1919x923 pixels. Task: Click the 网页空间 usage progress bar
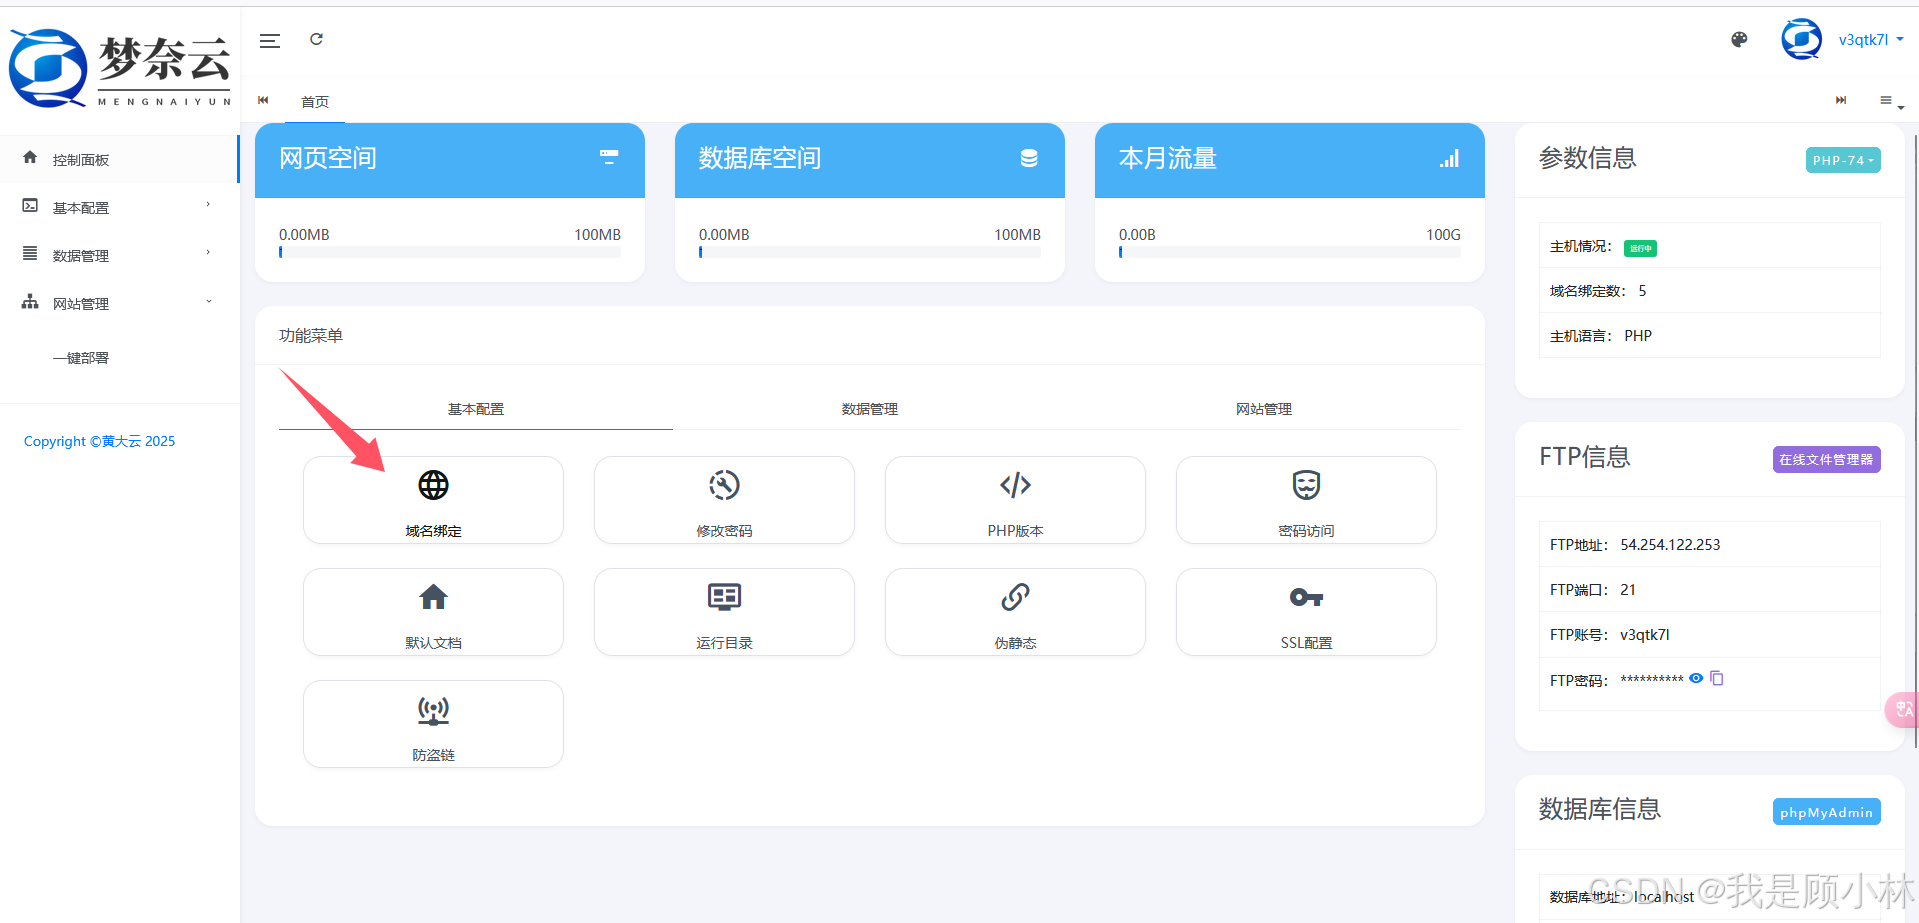(x=450, y=252)
